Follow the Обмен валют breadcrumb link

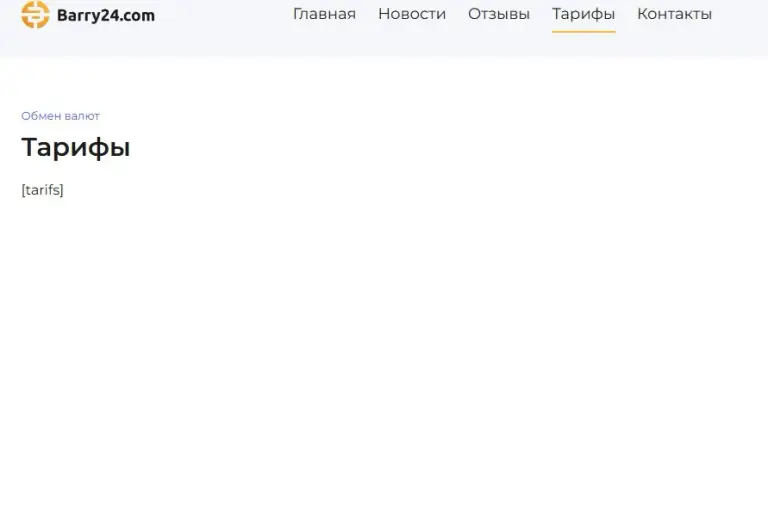click(60, 116)
